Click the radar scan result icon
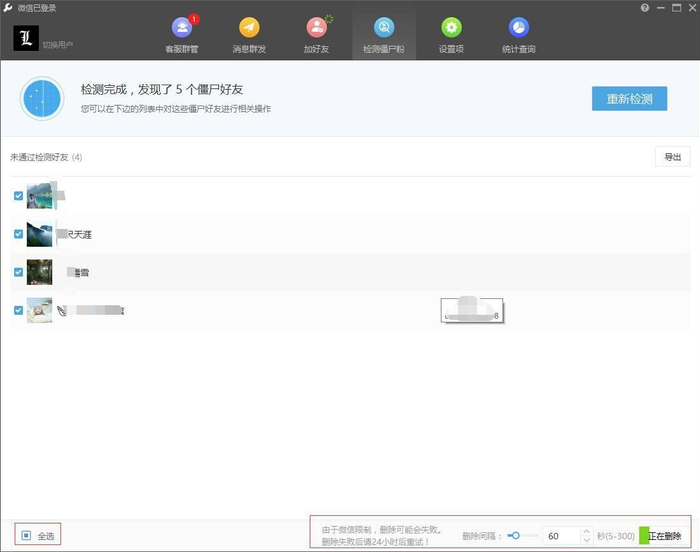Screen dimensions: 700x552 point(42,98)
